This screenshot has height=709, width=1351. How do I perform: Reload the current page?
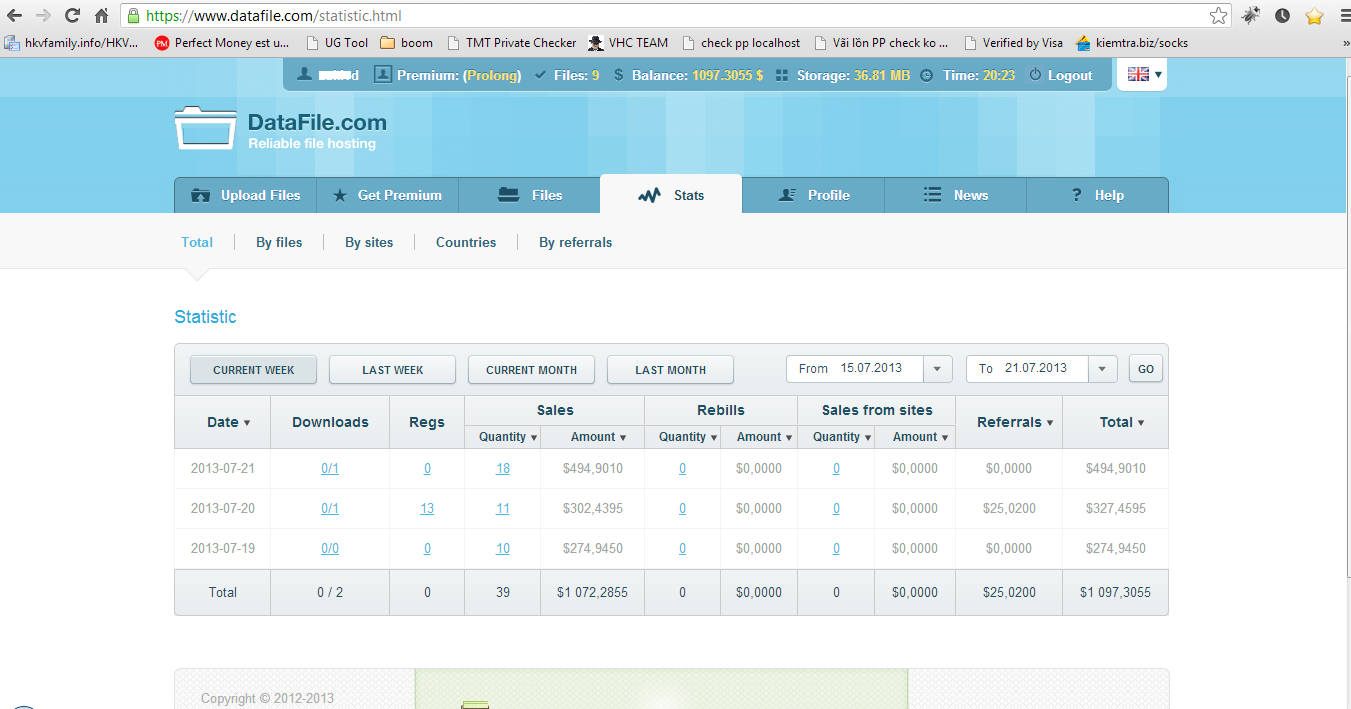pyautogui.click(x=72, y=16)
